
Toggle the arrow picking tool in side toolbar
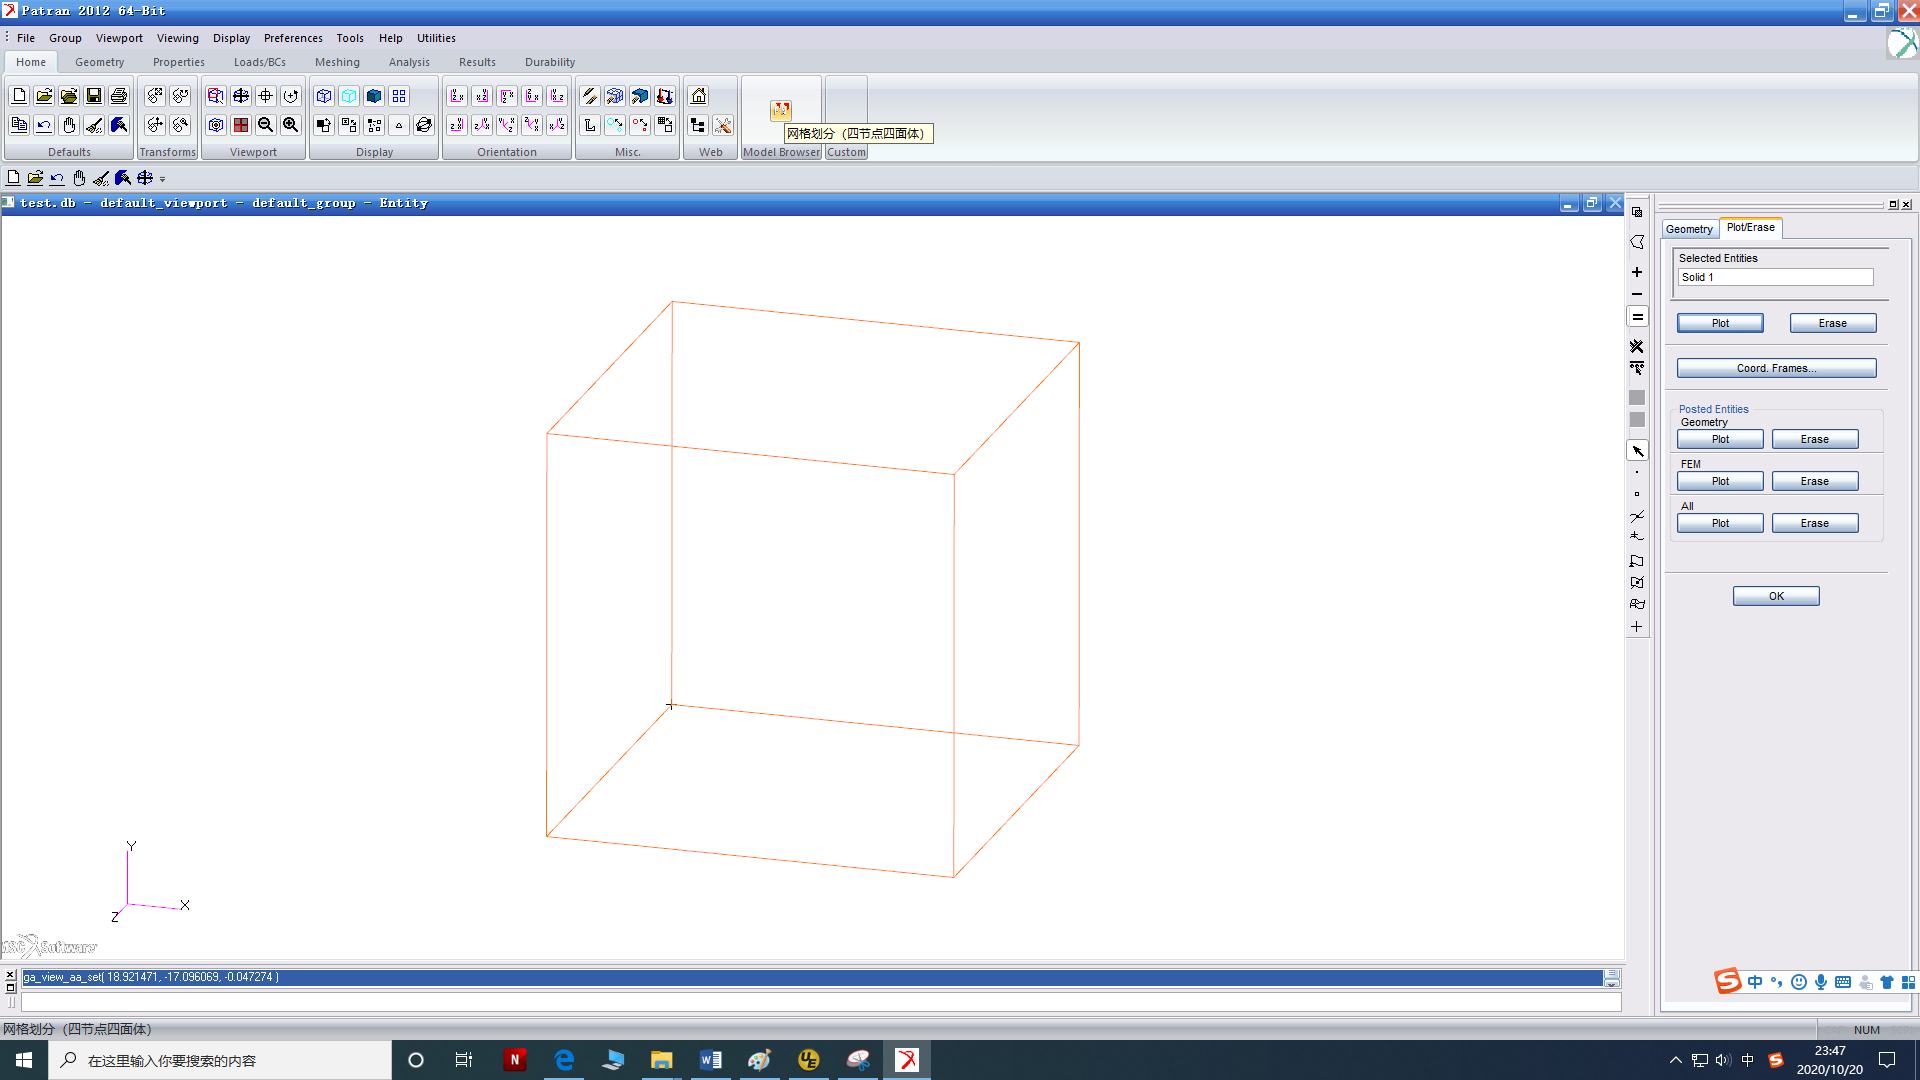(x=1637, y=451)
